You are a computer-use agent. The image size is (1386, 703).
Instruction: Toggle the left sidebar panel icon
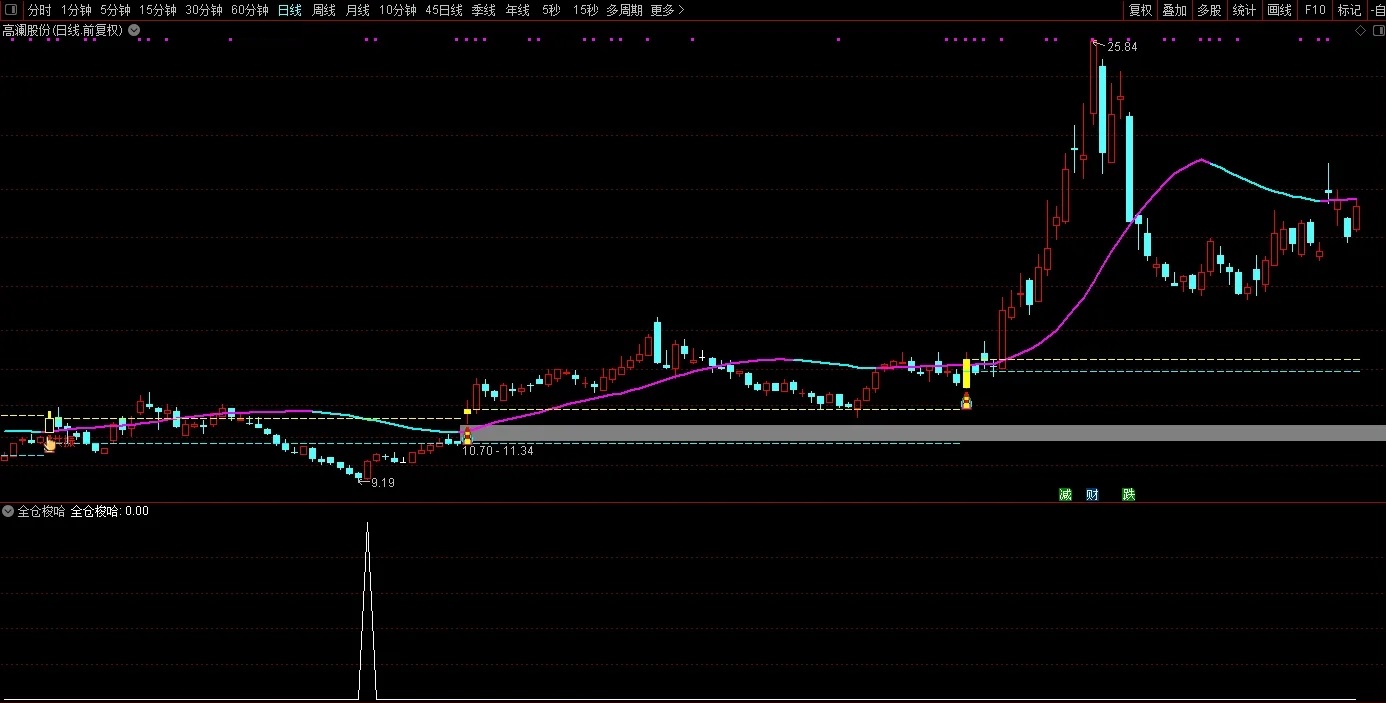pos(11,10)
